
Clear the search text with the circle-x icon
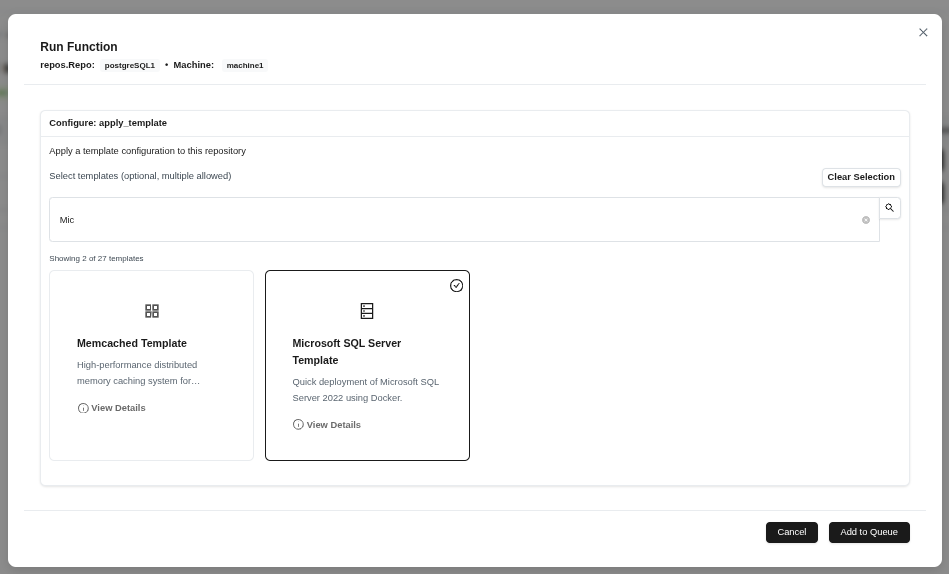pyautogui.click(x=866, y=220)
